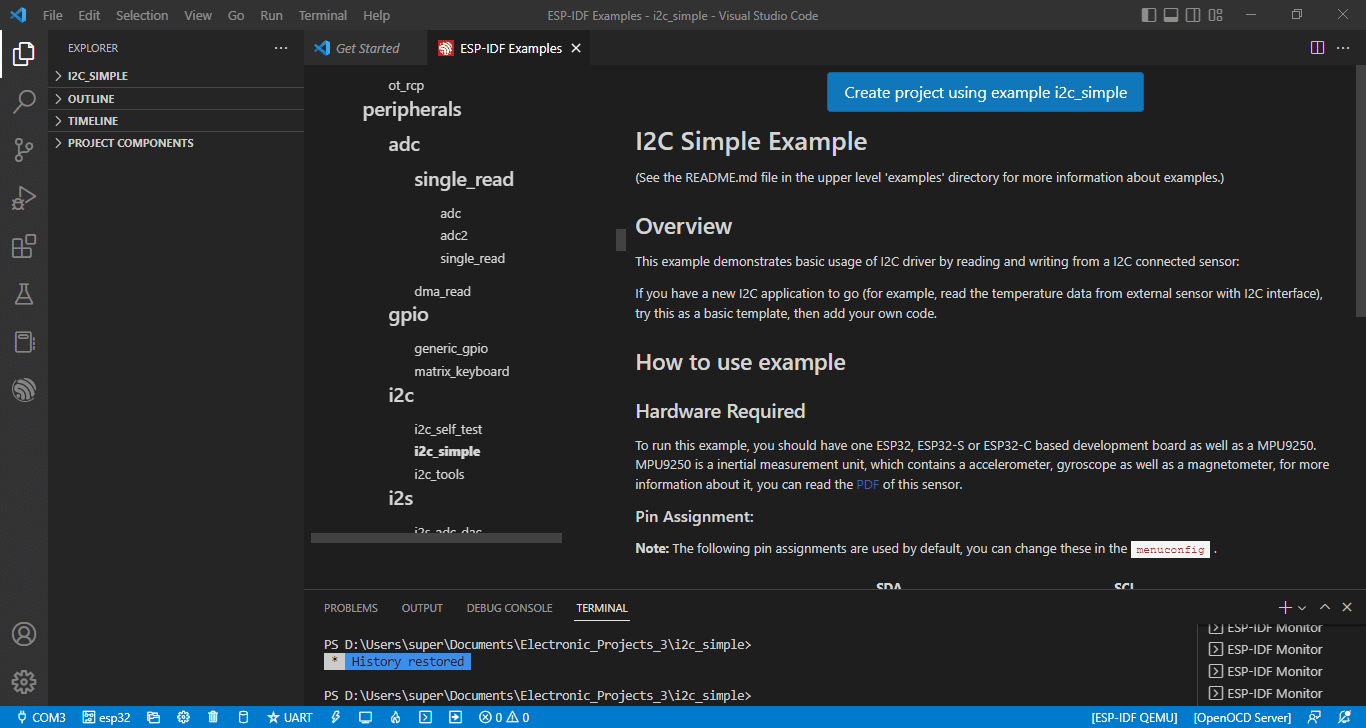Viewport: 1366px width, 728px height.
Task: Open the Run and Debug view
Action: (24, 198)
